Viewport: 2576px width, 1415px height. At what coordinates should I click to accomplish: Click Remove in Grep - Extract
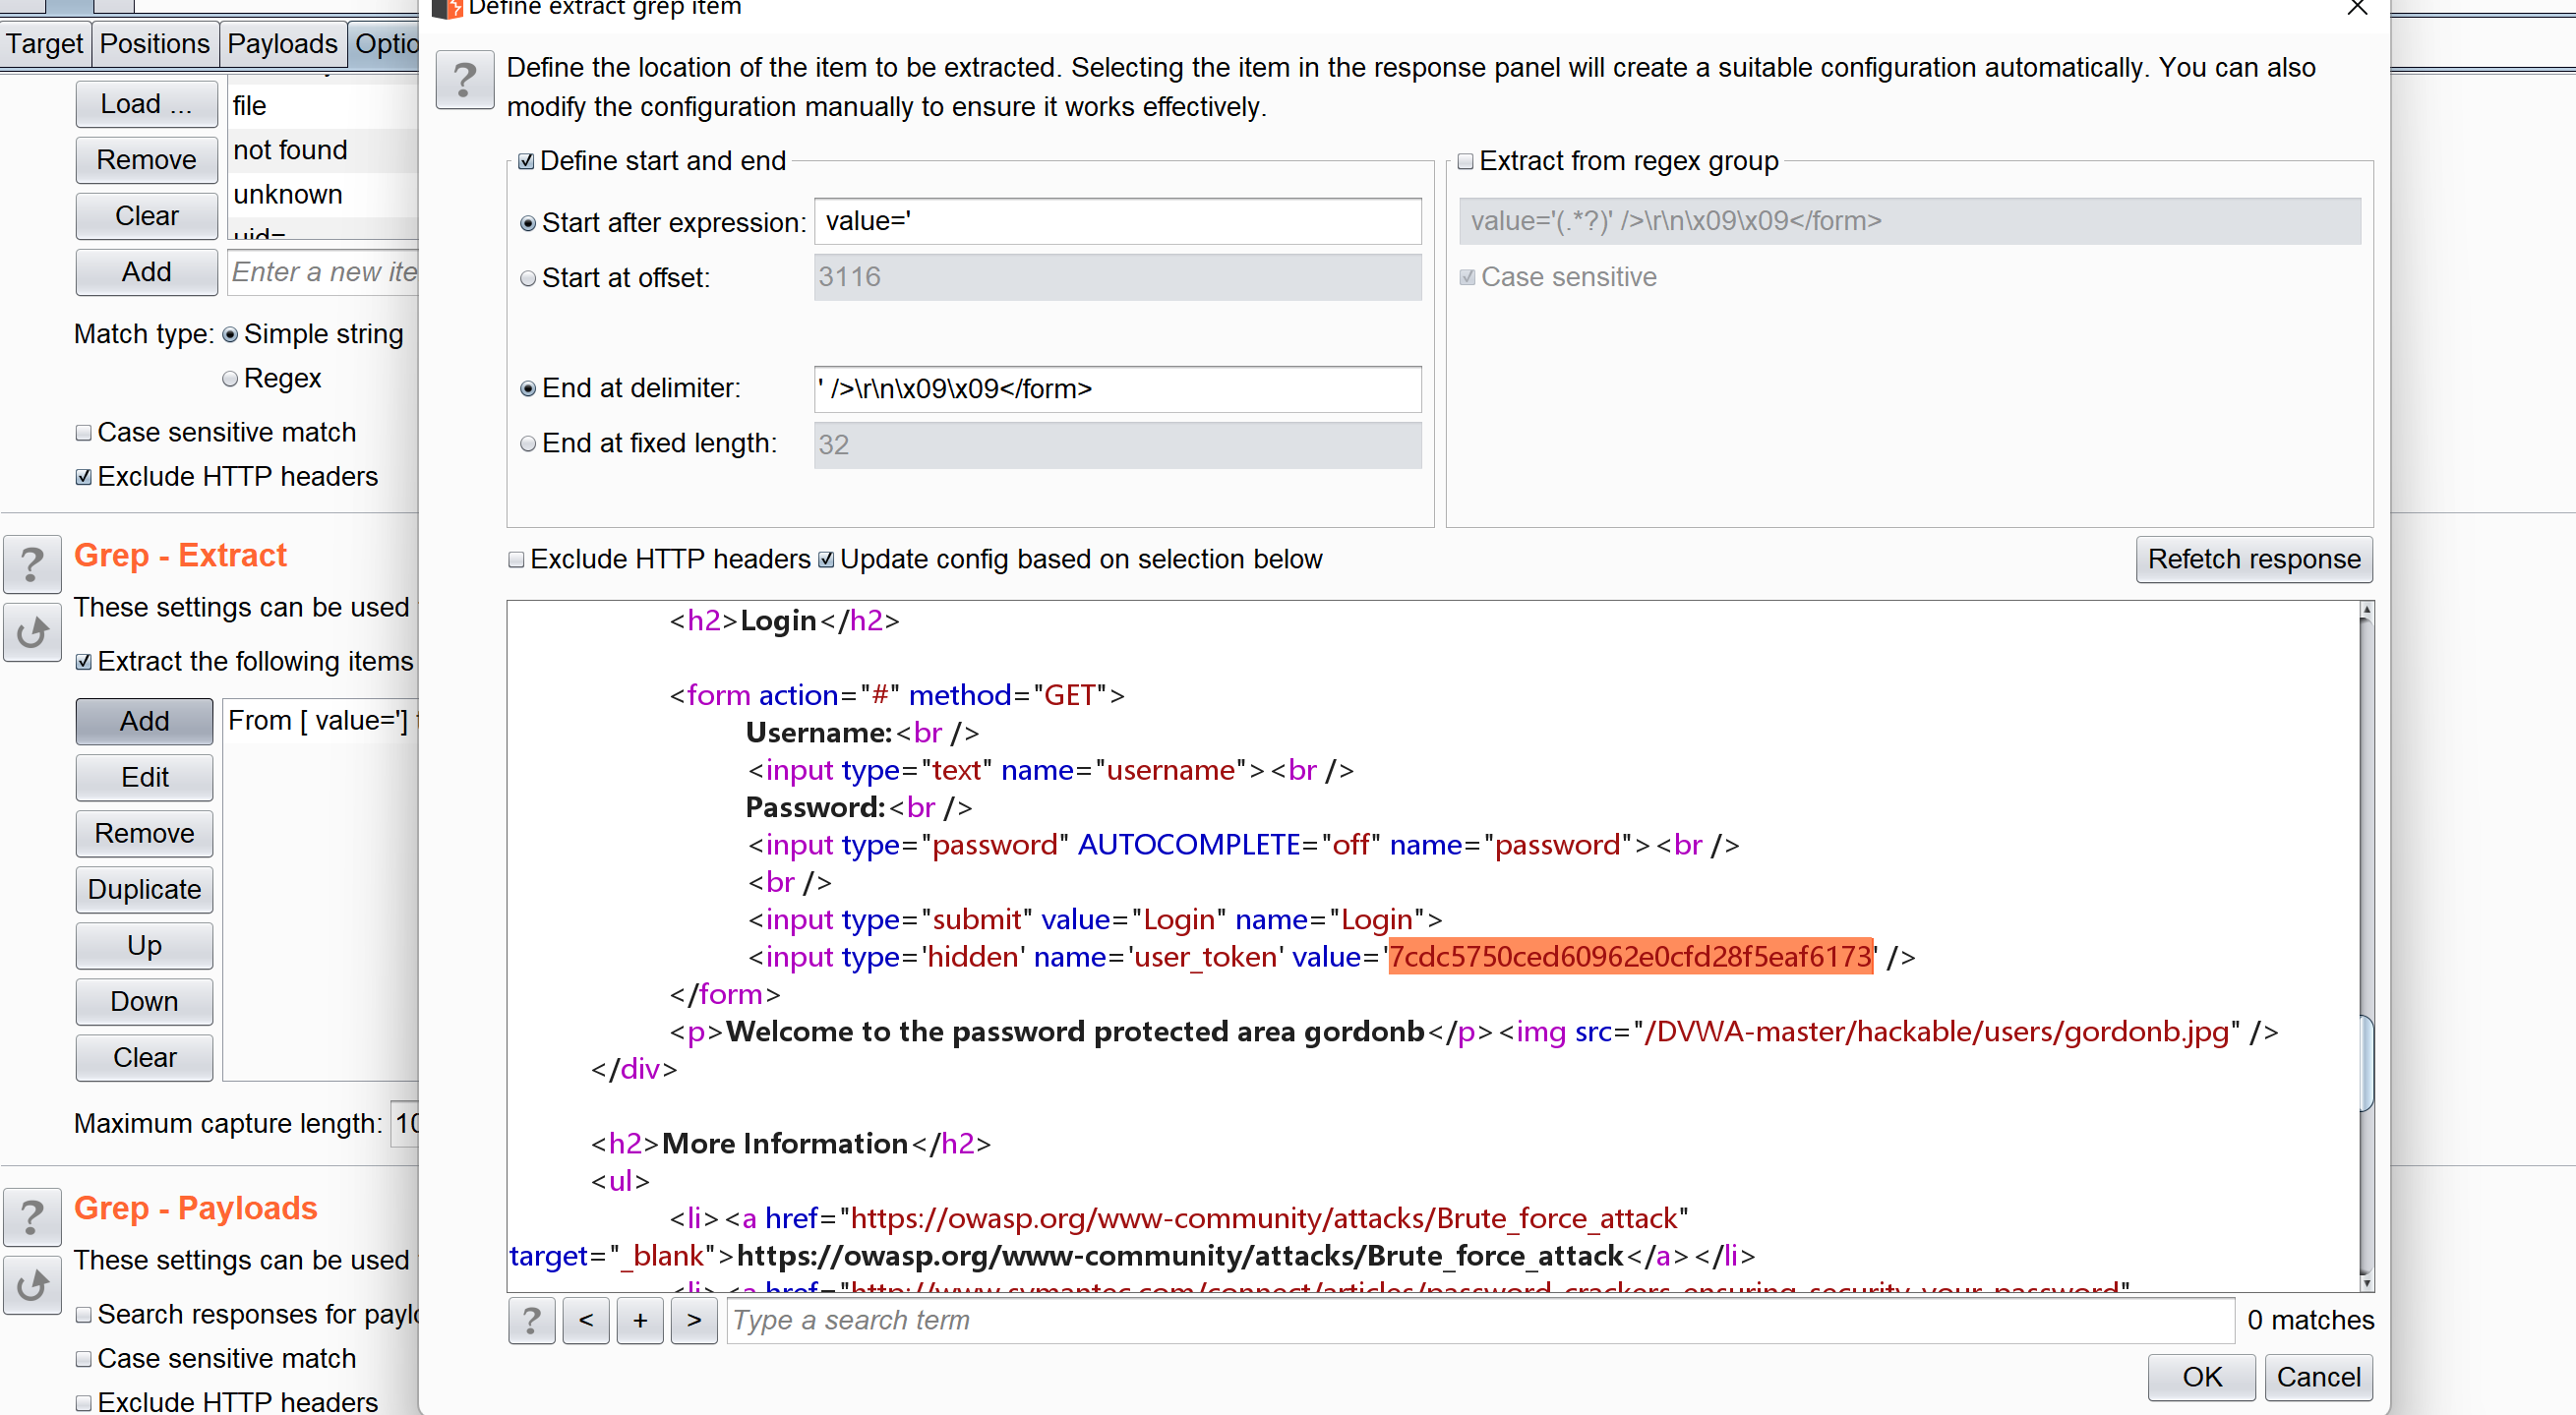pyautogui.click(x=144, y=833)
